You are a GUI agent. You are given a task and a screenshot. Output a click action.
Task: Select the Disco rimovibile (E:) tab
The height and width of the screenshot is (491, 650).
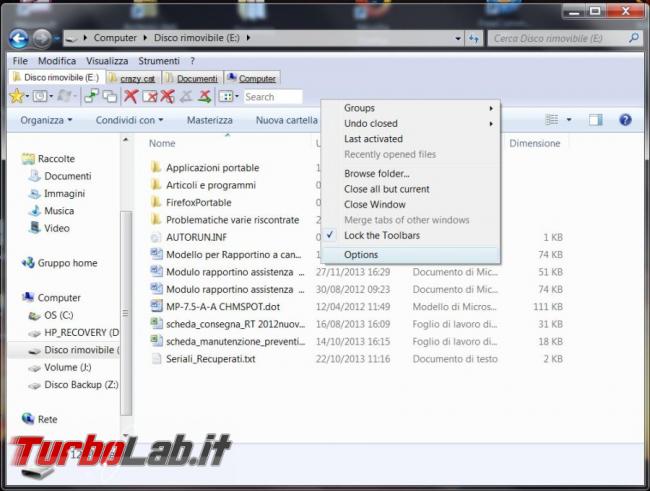pyautogui.click(x=56, y=77)
